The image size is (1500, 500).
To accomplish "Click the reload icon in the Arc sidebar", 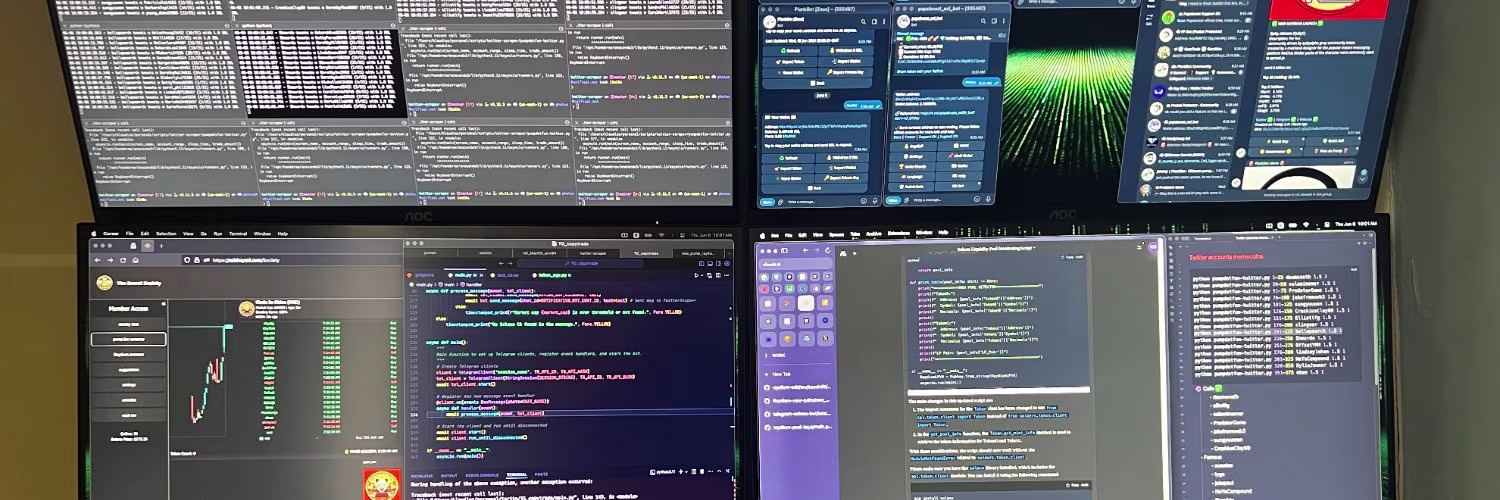I will [827, 251].
